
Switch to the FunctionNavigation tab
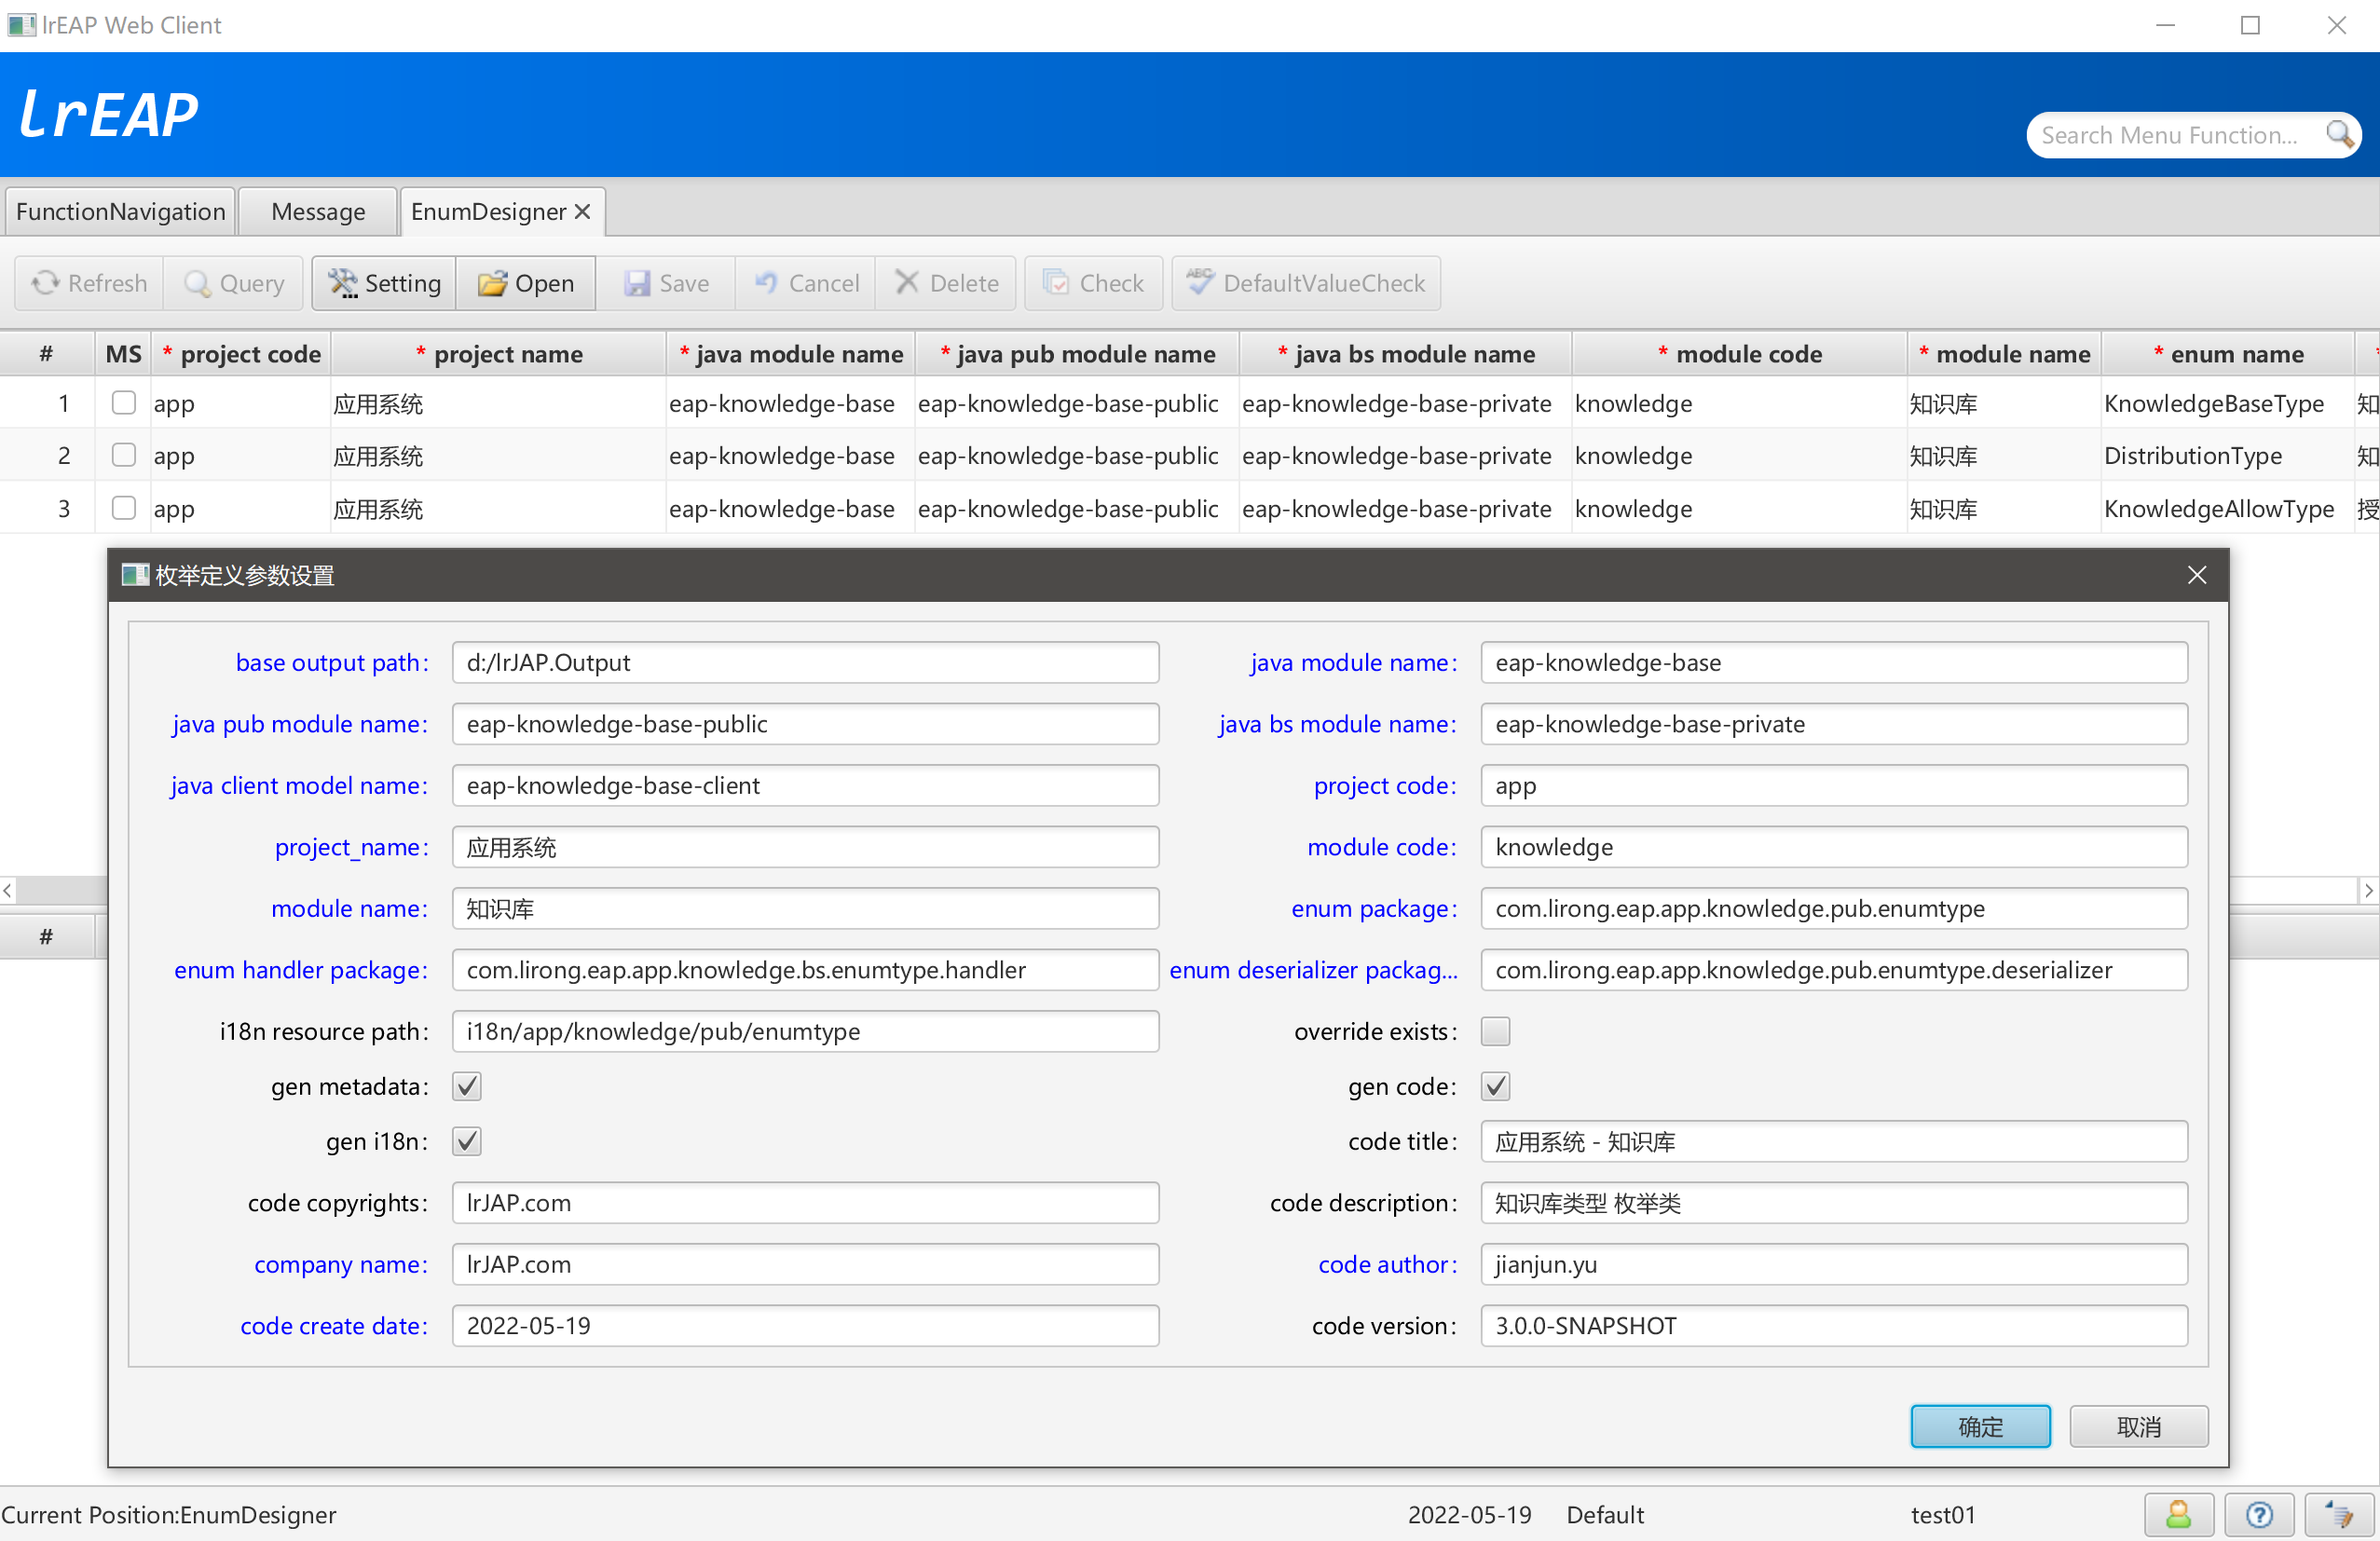click(x=120, y=212)
